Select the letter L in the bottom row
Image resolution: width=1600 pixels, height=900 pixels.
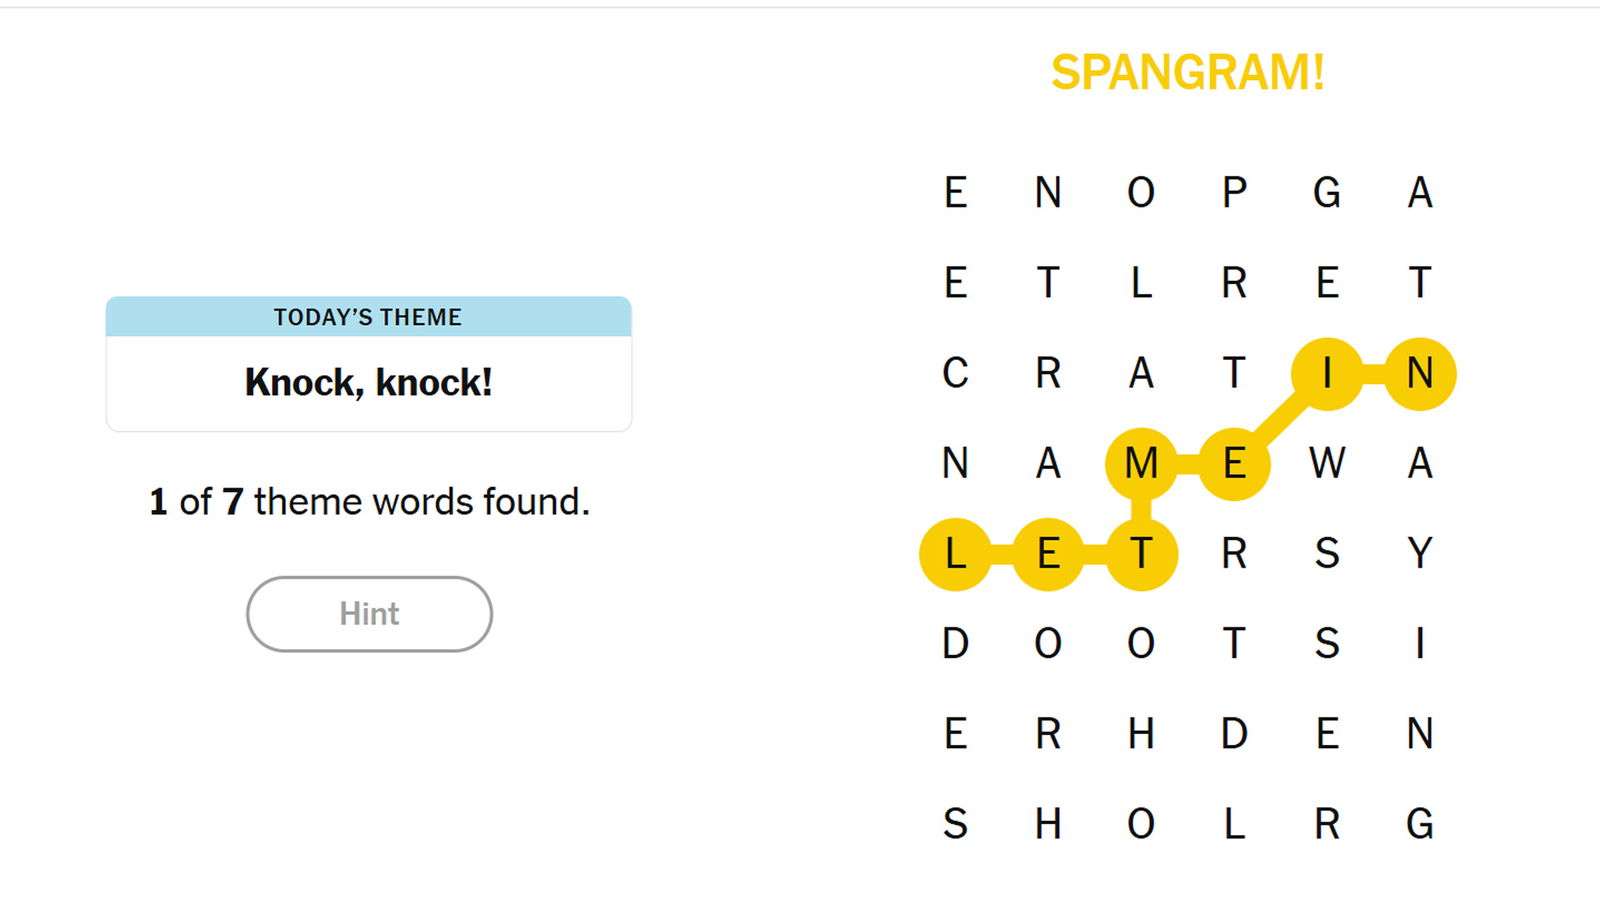1234,825
